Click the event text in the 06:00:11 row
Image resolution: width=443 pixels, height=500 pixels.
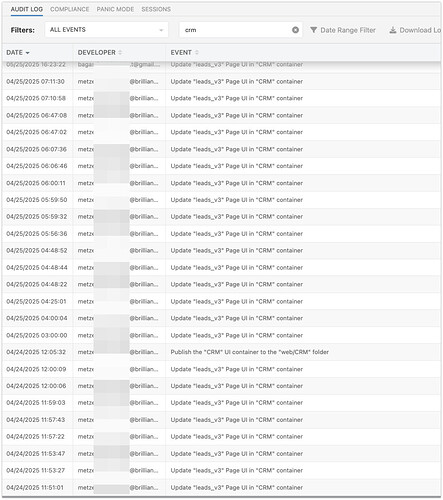(237, 183)
